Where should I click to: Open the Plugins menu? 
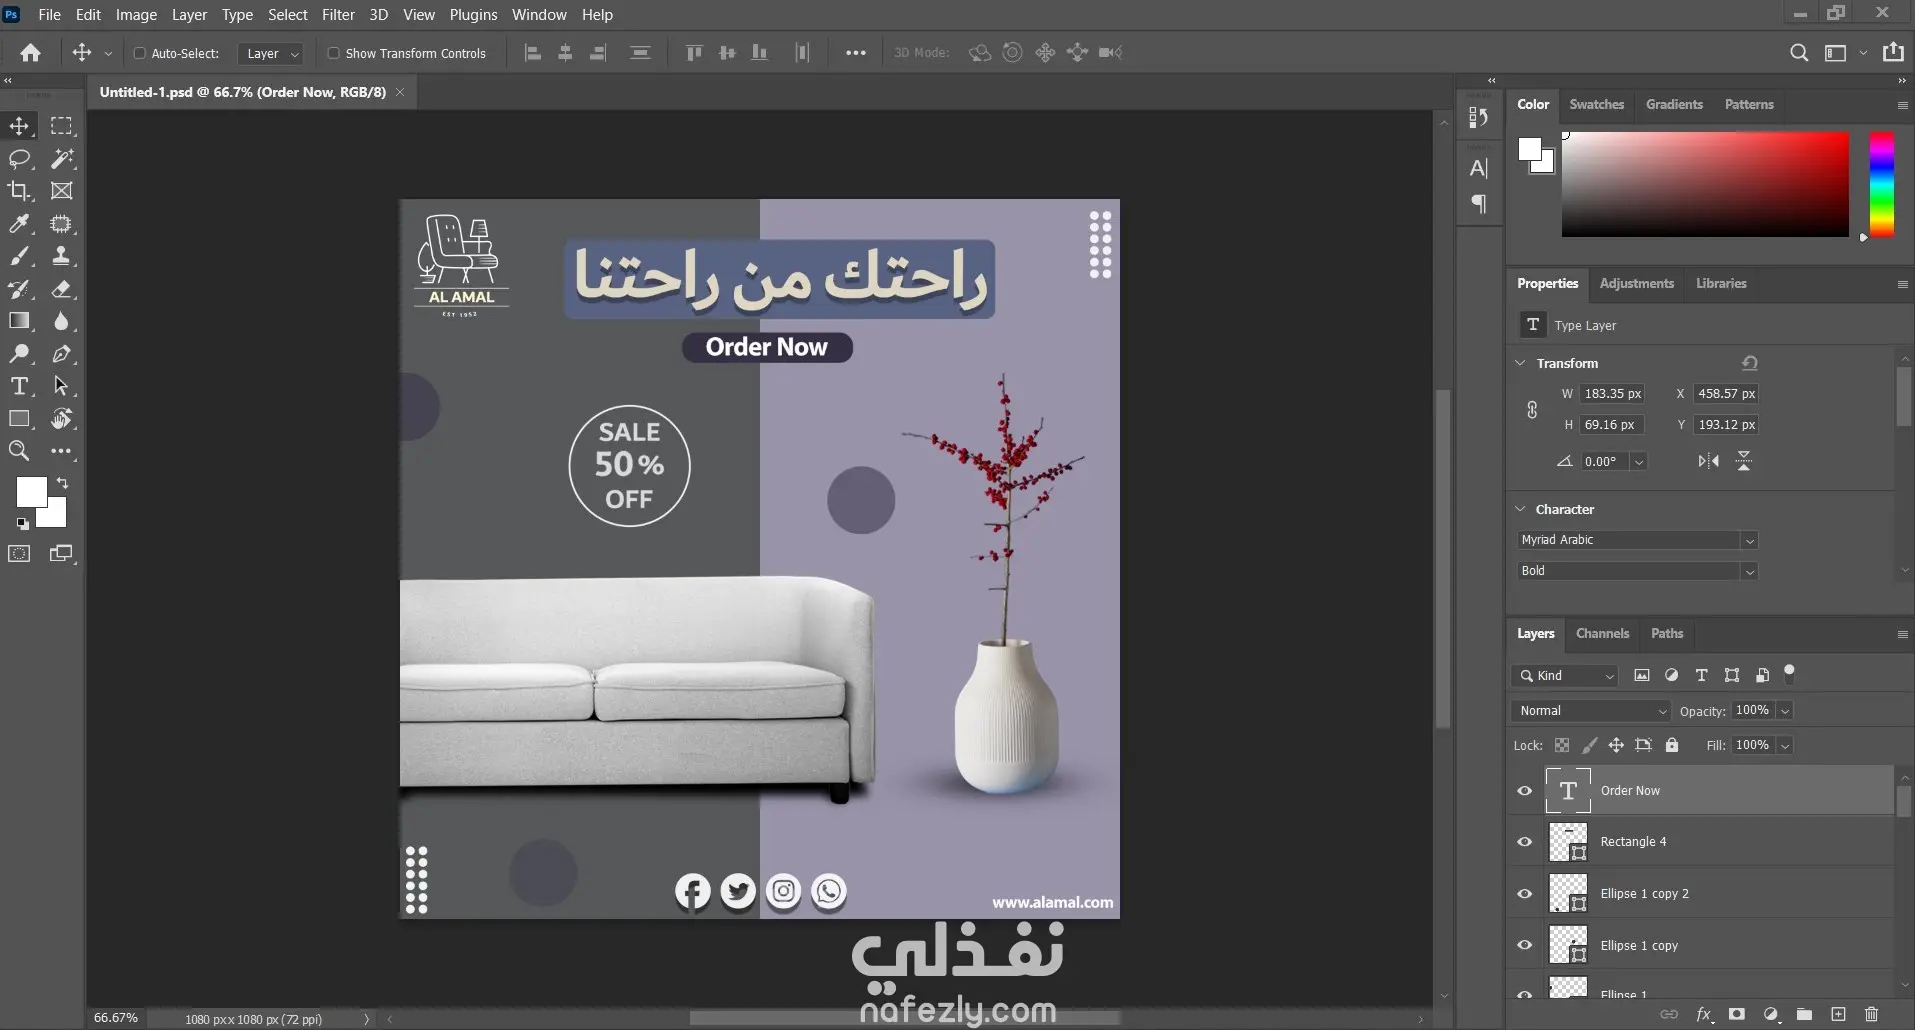(473, 15)
